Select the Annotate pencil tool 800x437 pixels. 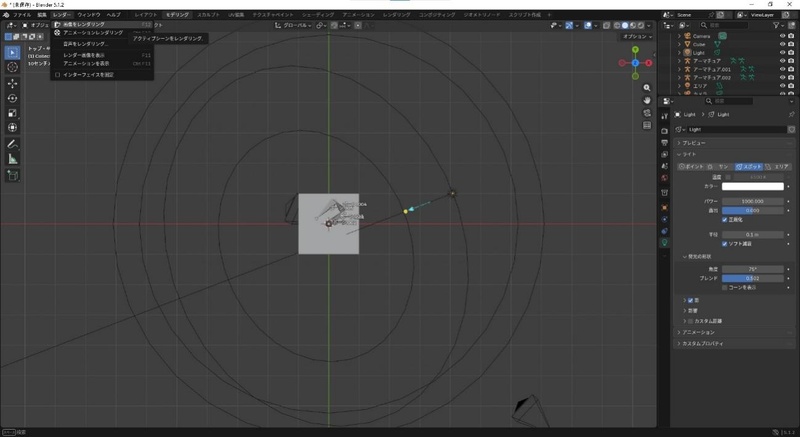12,144
